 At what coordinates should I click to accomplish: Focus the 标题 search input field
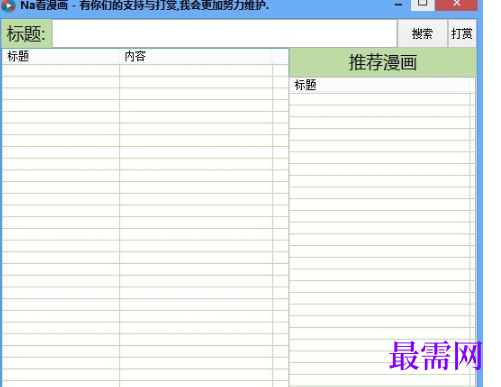(x=225, y=33)
